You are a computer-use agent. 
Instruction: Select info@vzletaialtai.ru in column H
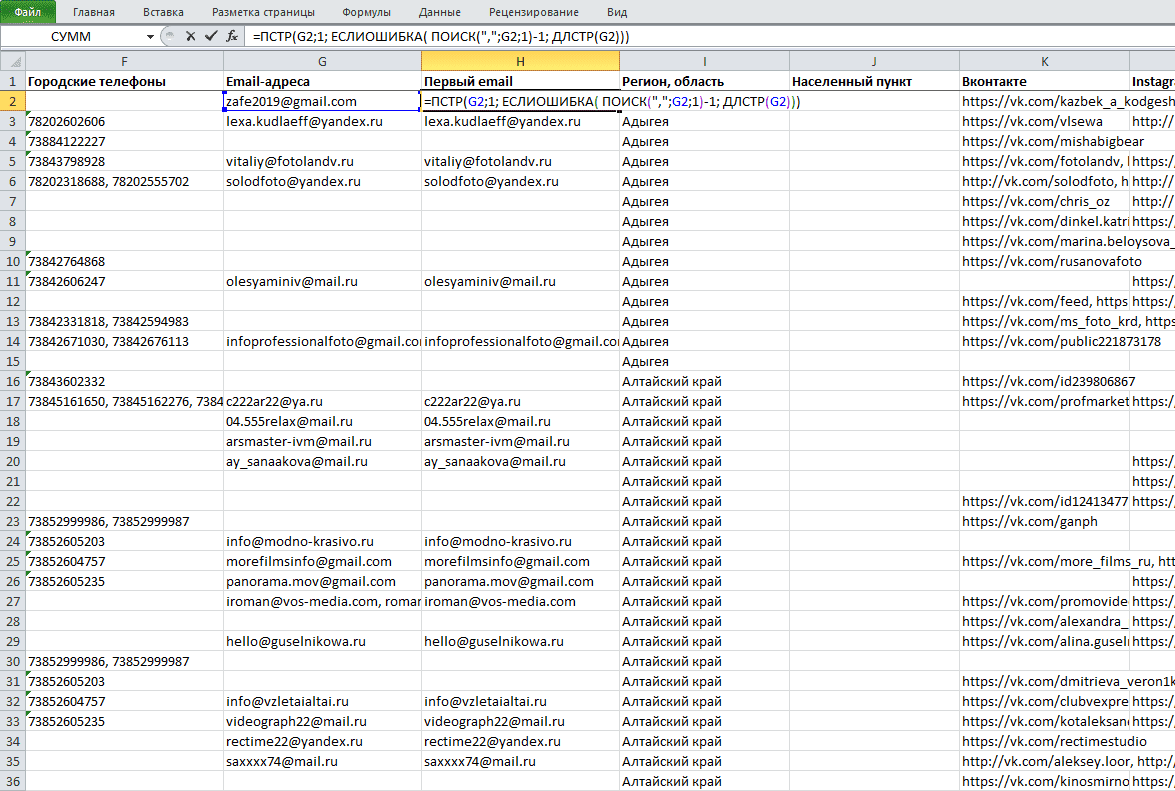click(x=520, y=701)
